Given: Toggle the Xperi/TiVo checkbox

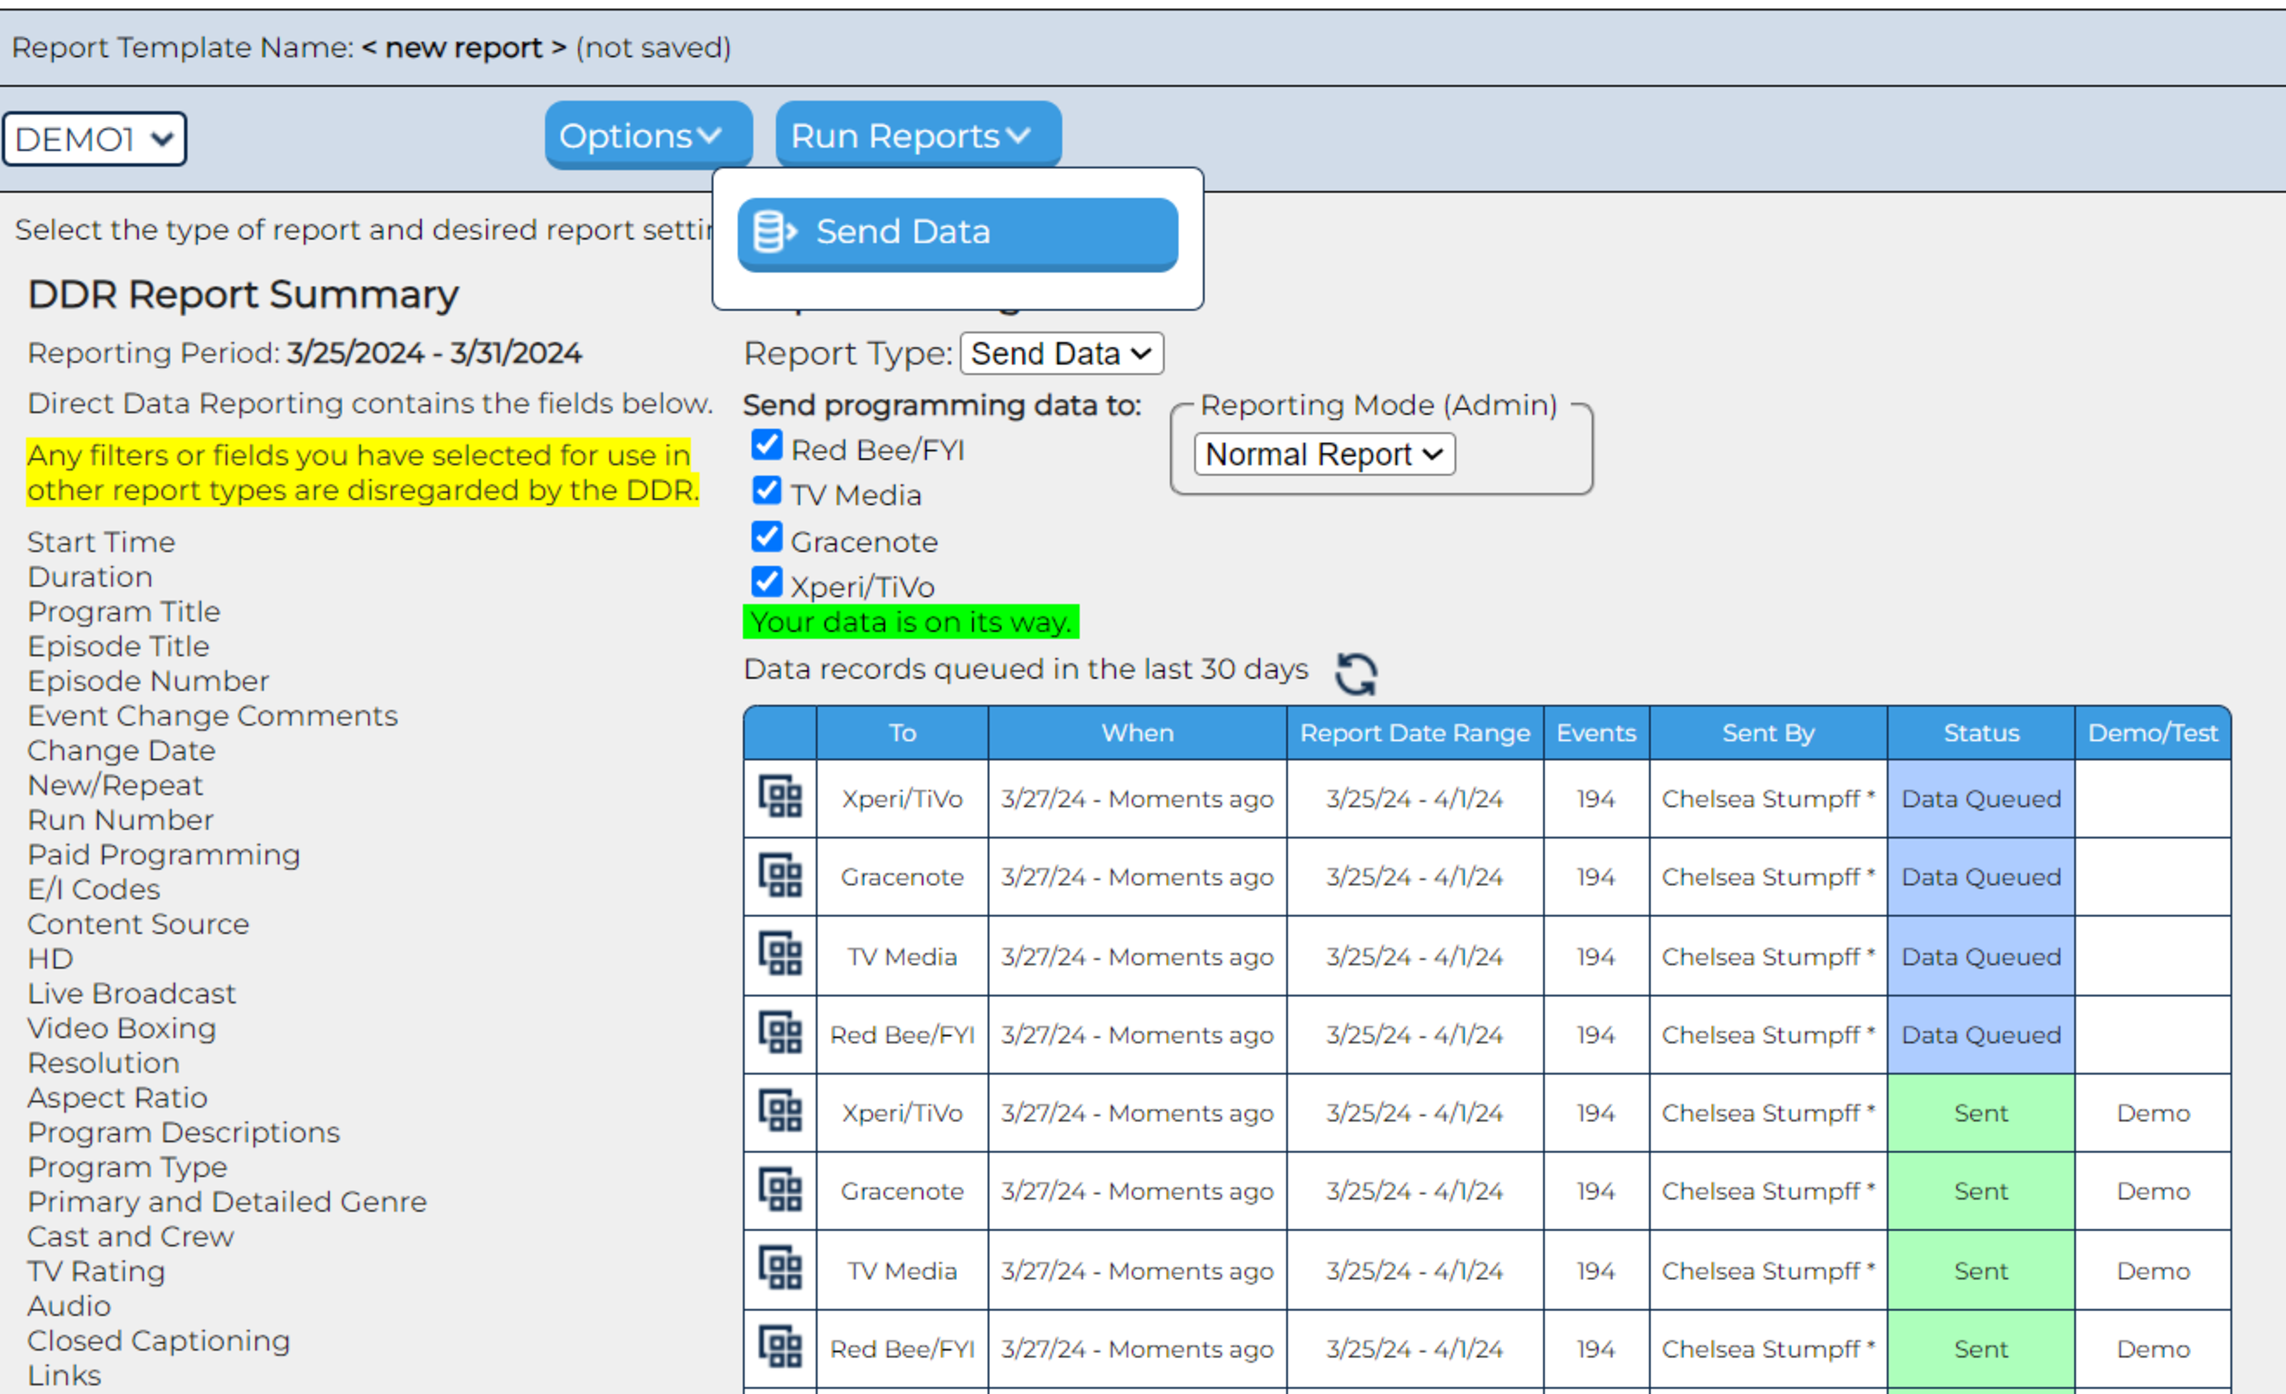Looking at the screenshot, I should pos(767,582).
